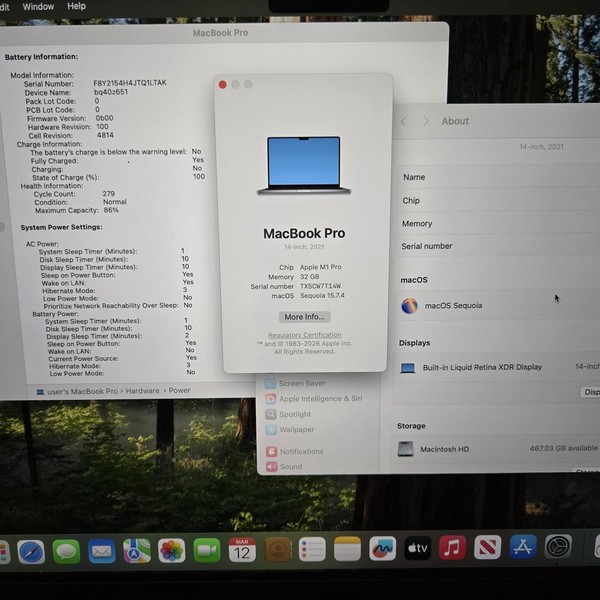Click the MacBook Pro window title
600x600 pixels.
(x=220, y=33)
